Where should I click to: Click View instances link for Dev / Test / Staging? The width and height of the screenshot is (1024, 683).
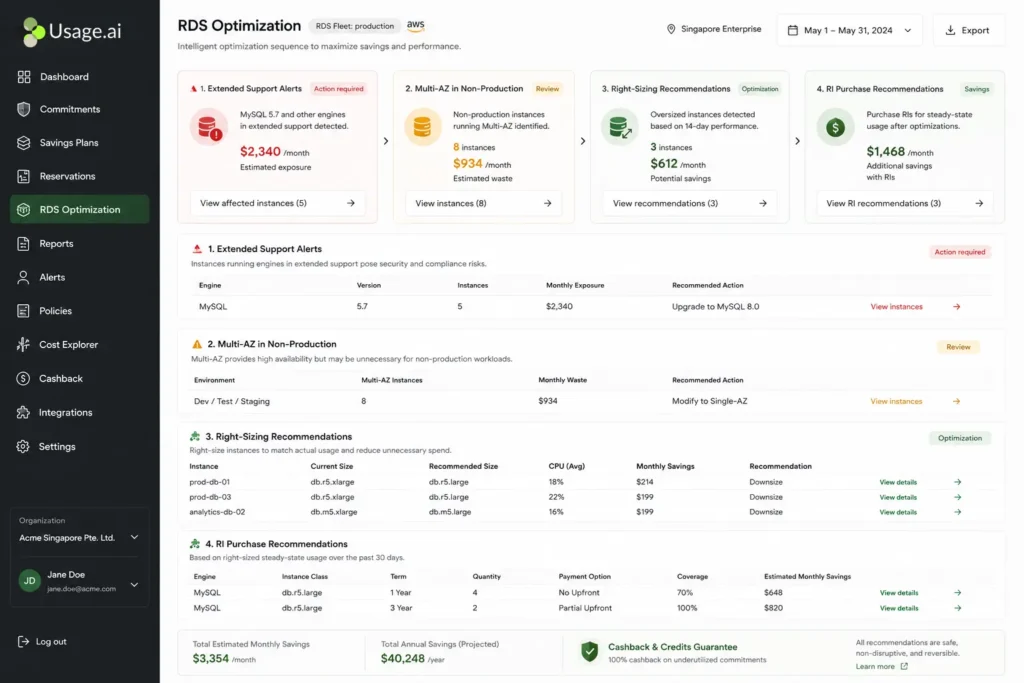896,402
